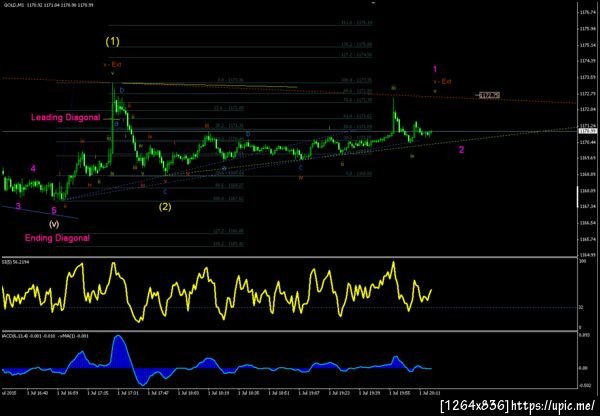Screen dimensions: 600x416
Task: Click the last time axis label, 1 Jul 20:11
Action: tap(430, 393)
